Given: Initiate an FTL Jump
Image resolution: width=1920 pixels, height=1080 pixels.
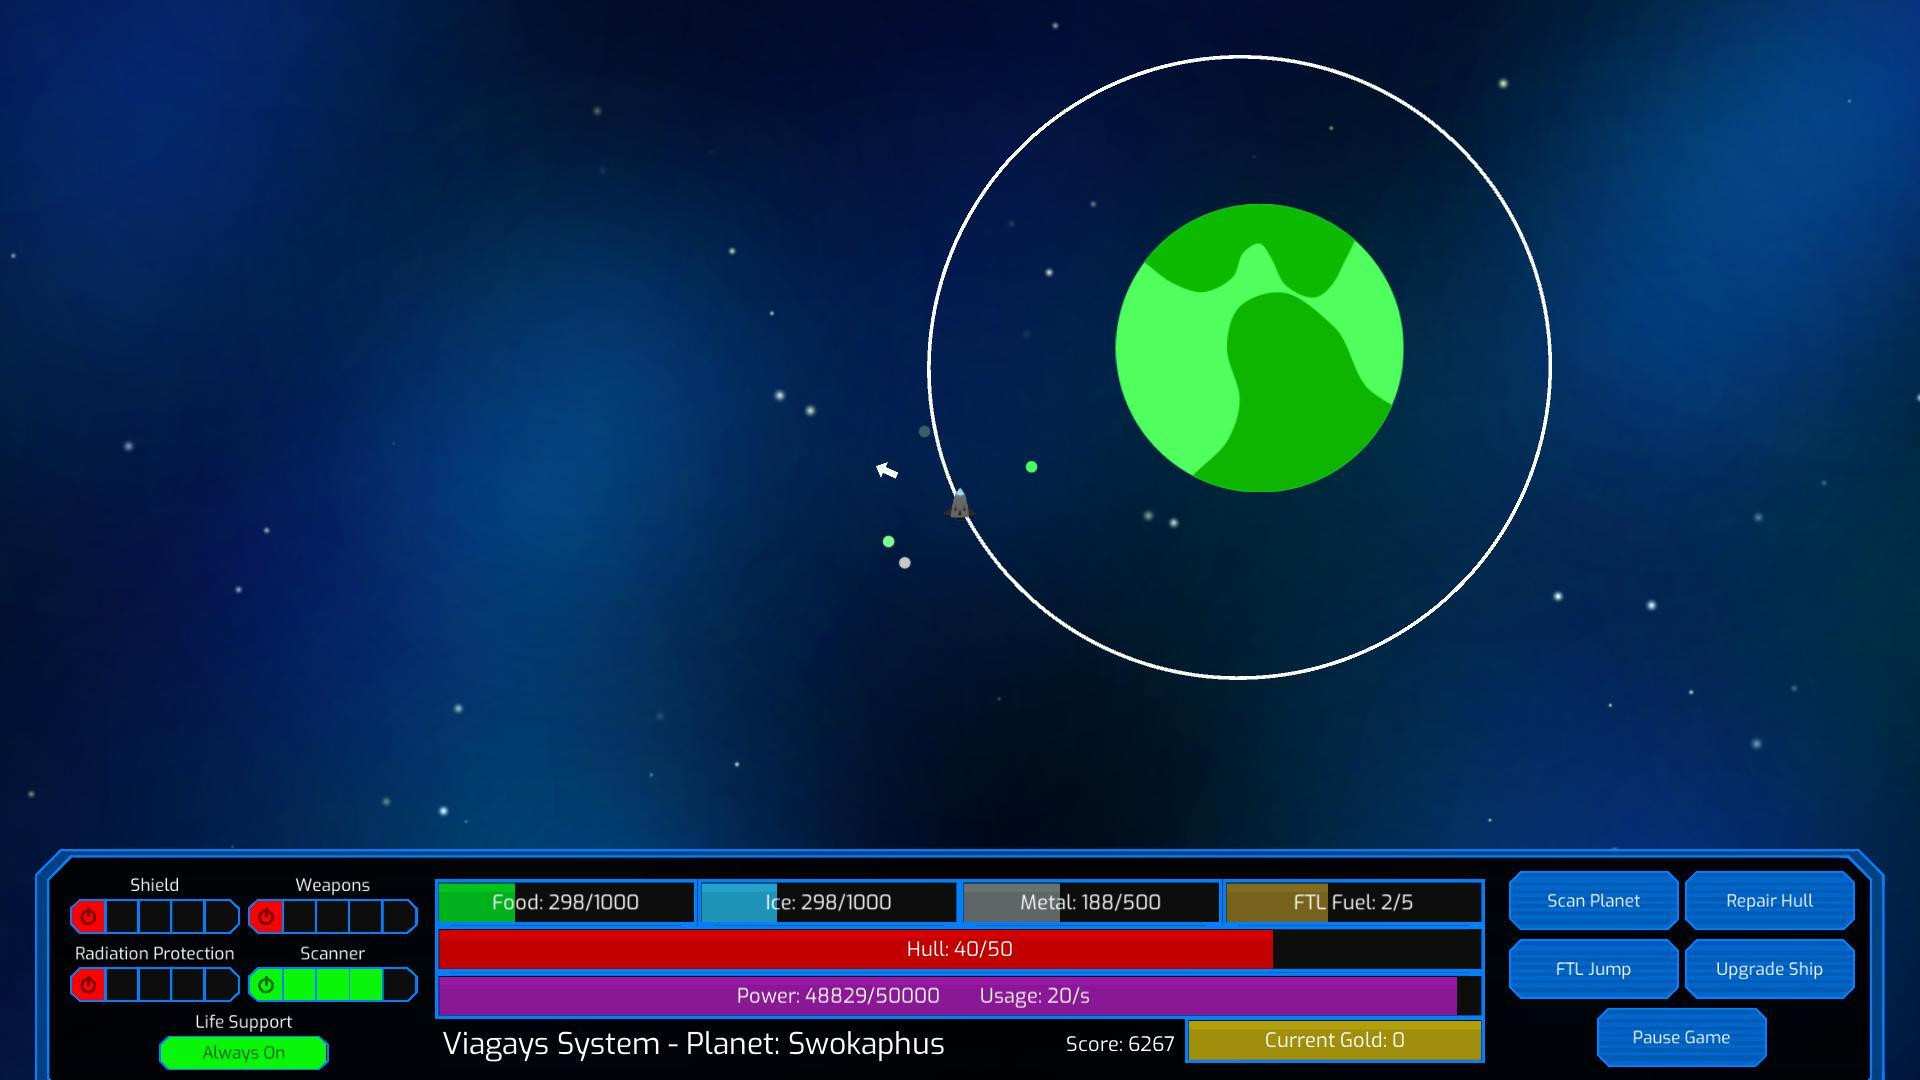Looking at the screenshot, I should coord(1593,968).
